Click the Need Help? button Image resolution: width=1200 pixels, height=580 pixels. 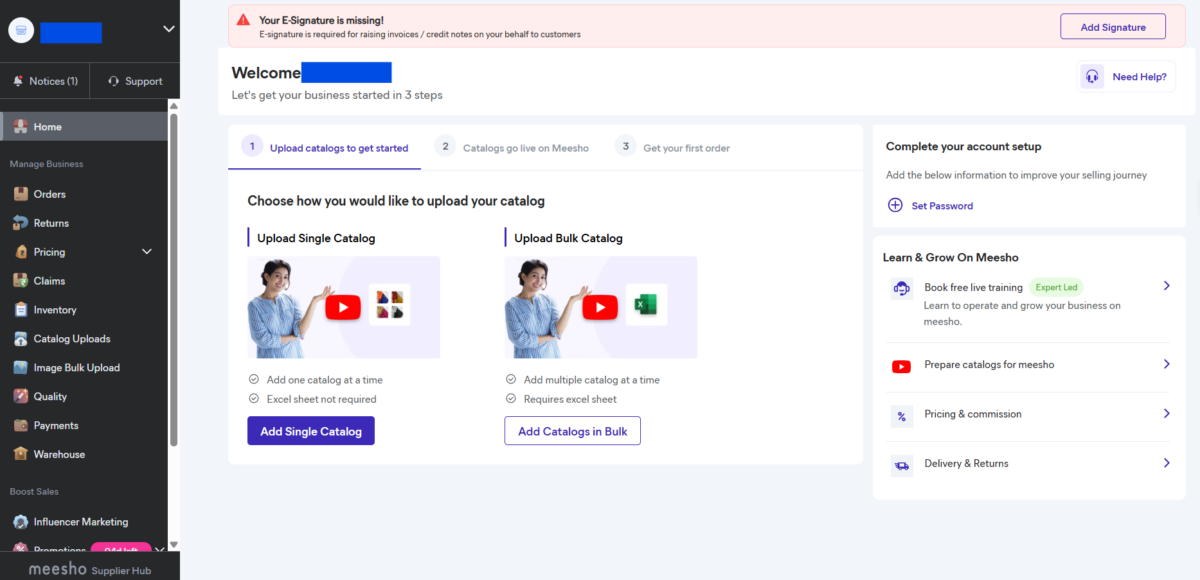click(1126, 76)
